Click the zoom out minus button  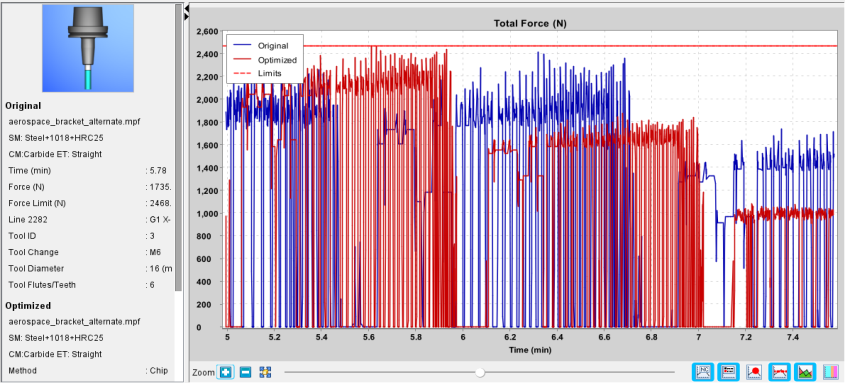click(x=245, y=372)
